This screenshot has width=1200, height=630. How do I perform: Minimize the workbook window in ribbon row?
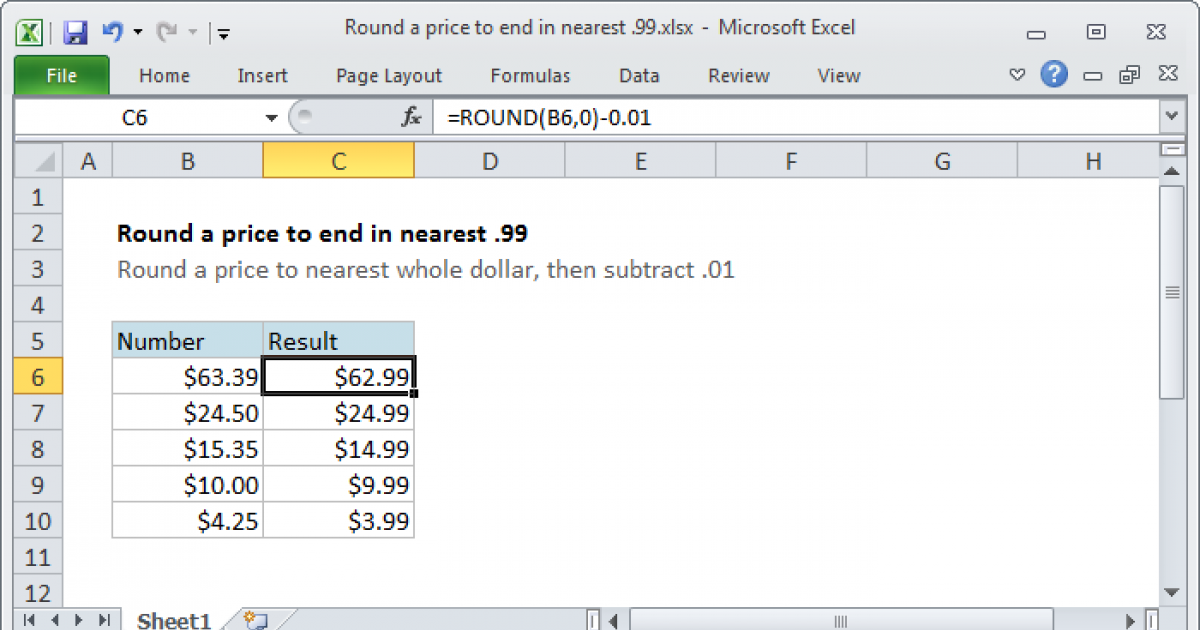[1093, 76]
